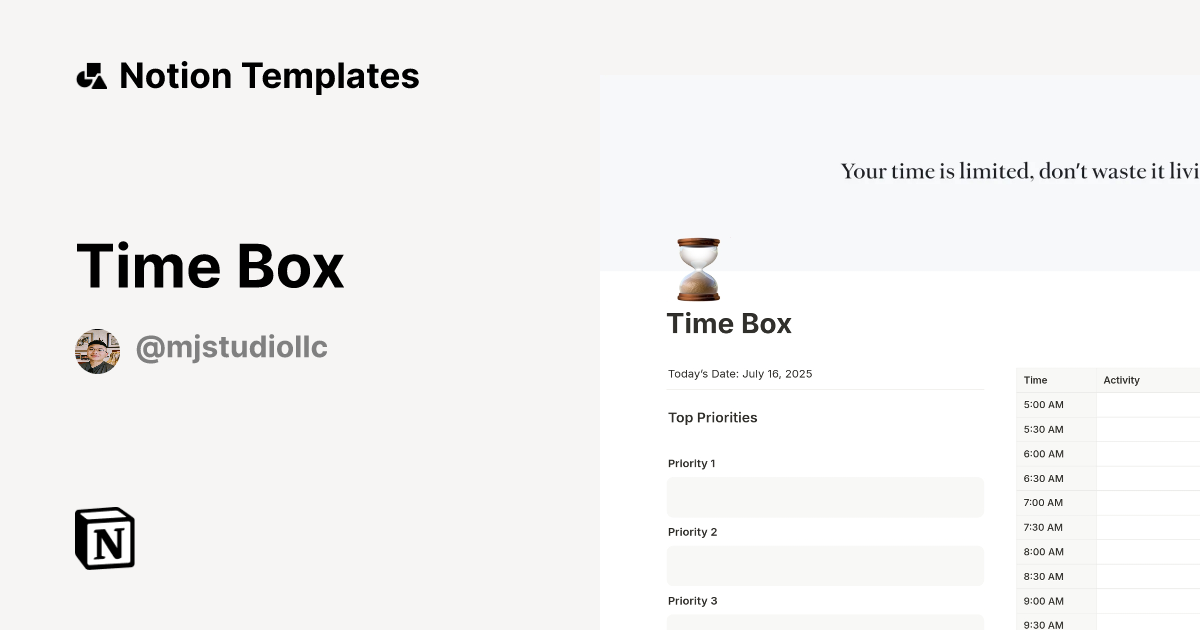The height and width of the screenshot is (630, 1200).
Task: Click the "Top Priorities" section heading
Action: (x=712, y=417)
